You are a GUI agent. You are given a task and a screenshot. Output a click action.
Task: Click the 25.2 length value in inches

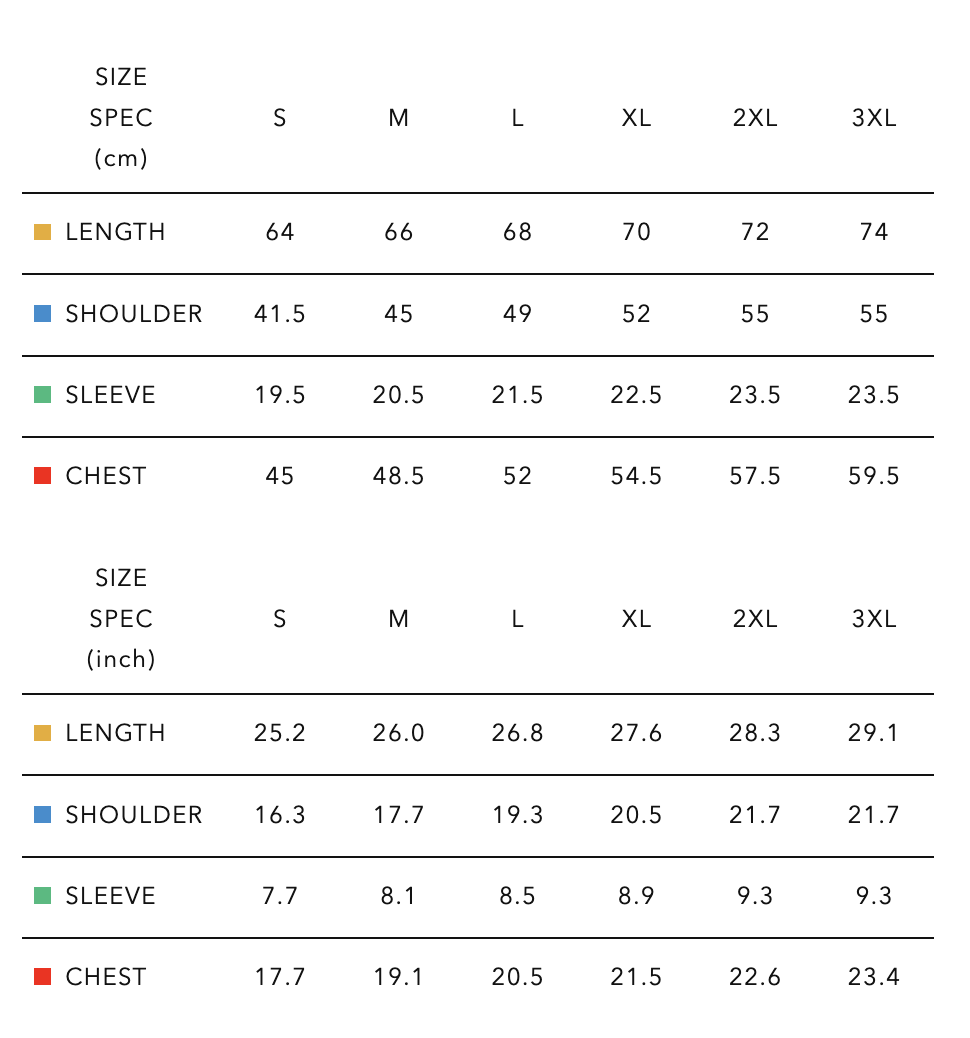(280, 733)
